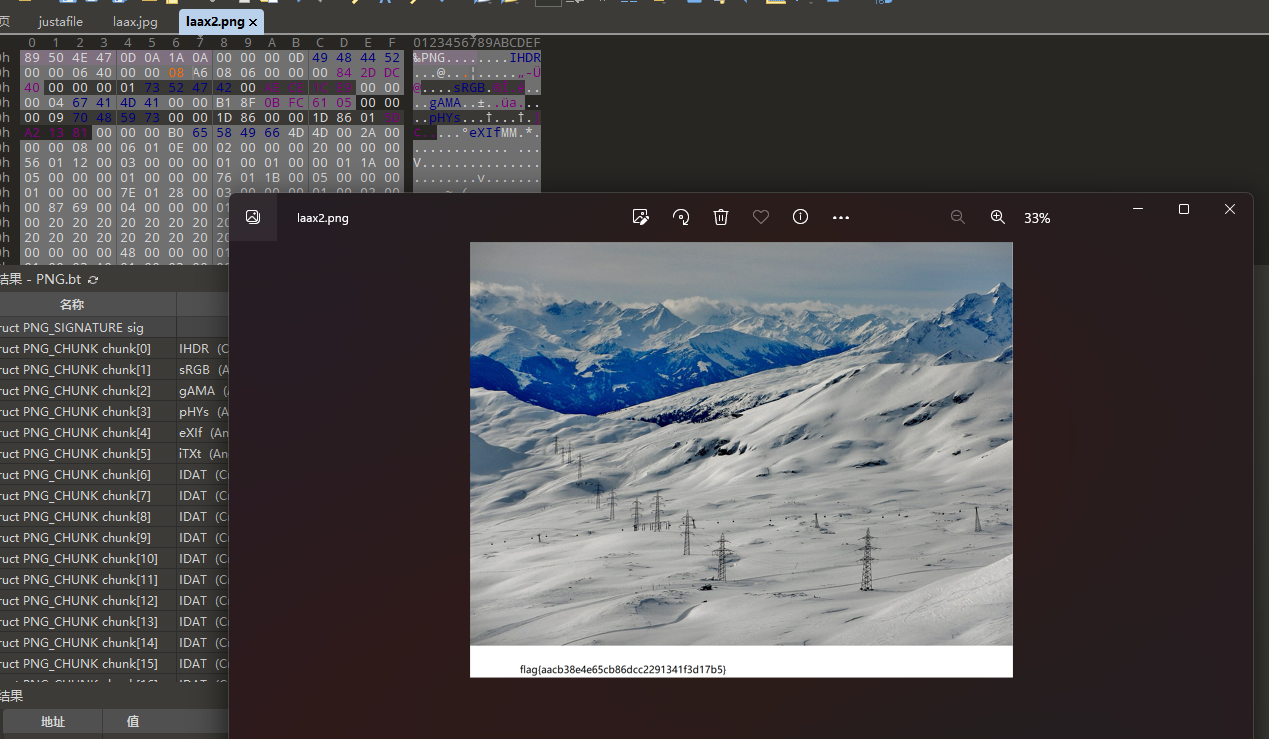The width and height of the screenshot is (1269, 739).
Task: Open the Edit image tool
Action: coord(641,217)
